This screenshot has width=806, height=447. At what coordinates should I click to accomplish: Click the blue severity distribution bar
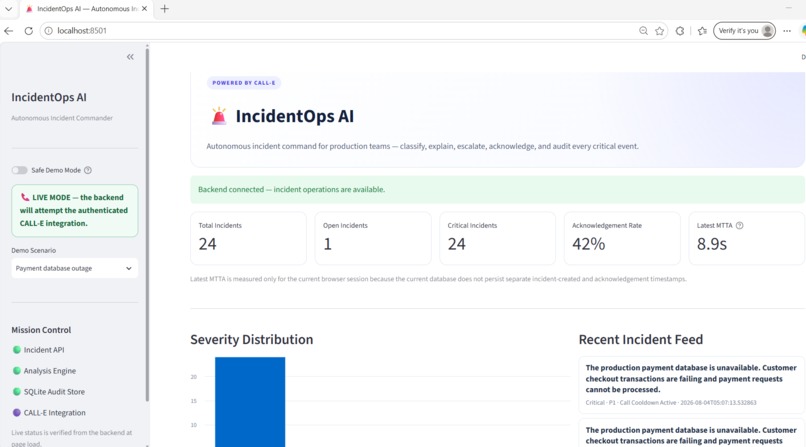250,402
